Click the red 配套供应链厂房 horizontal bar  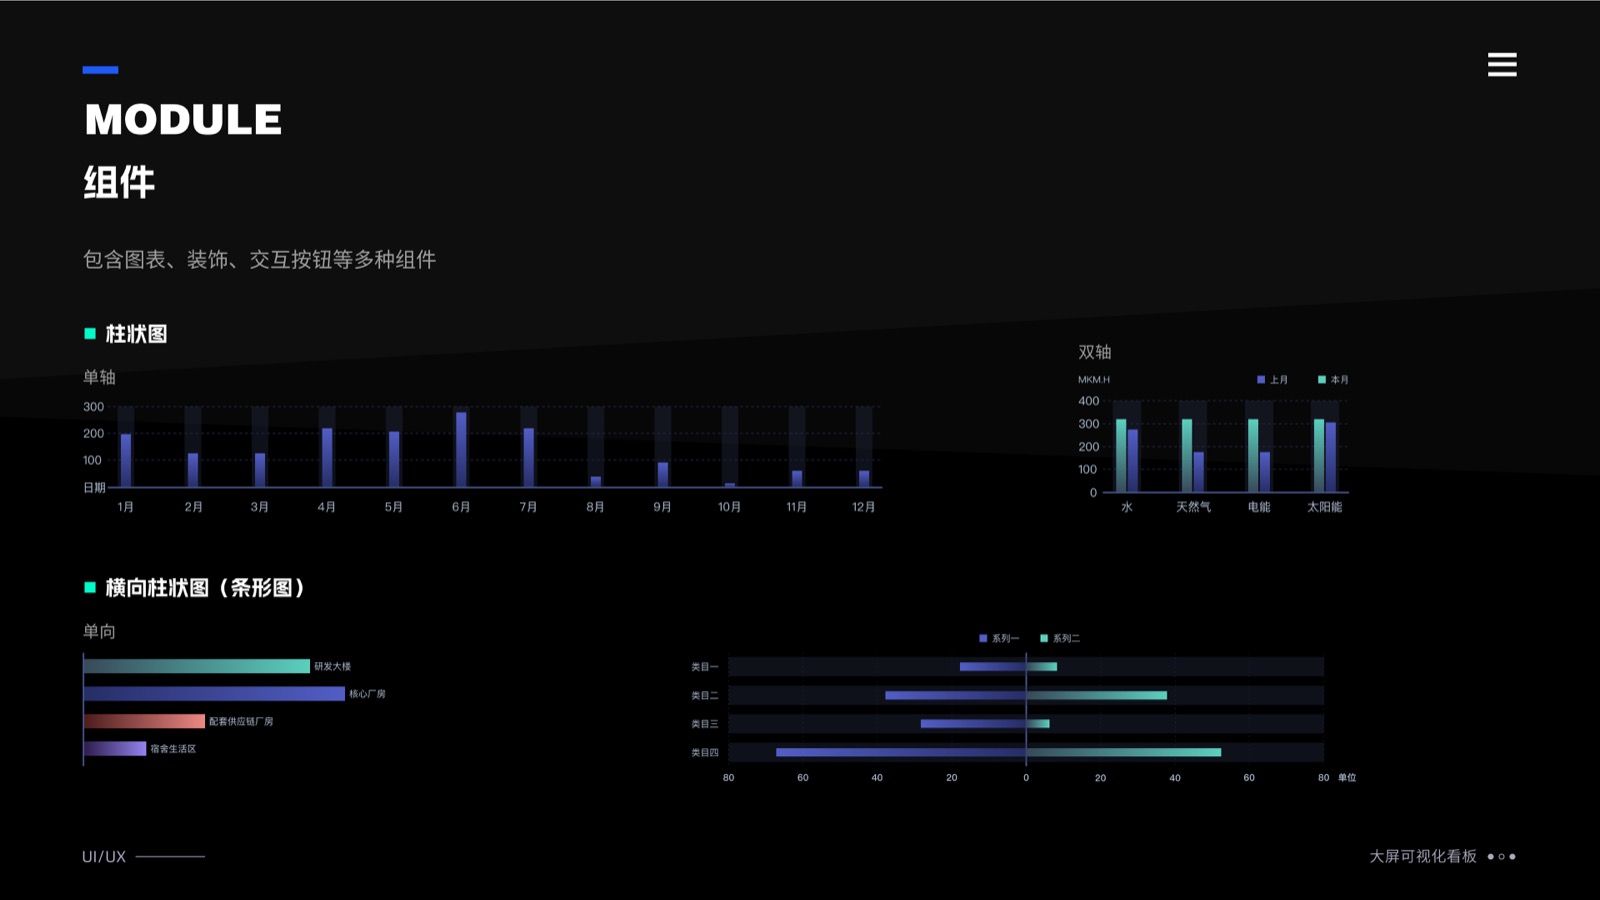coord(144,721)
